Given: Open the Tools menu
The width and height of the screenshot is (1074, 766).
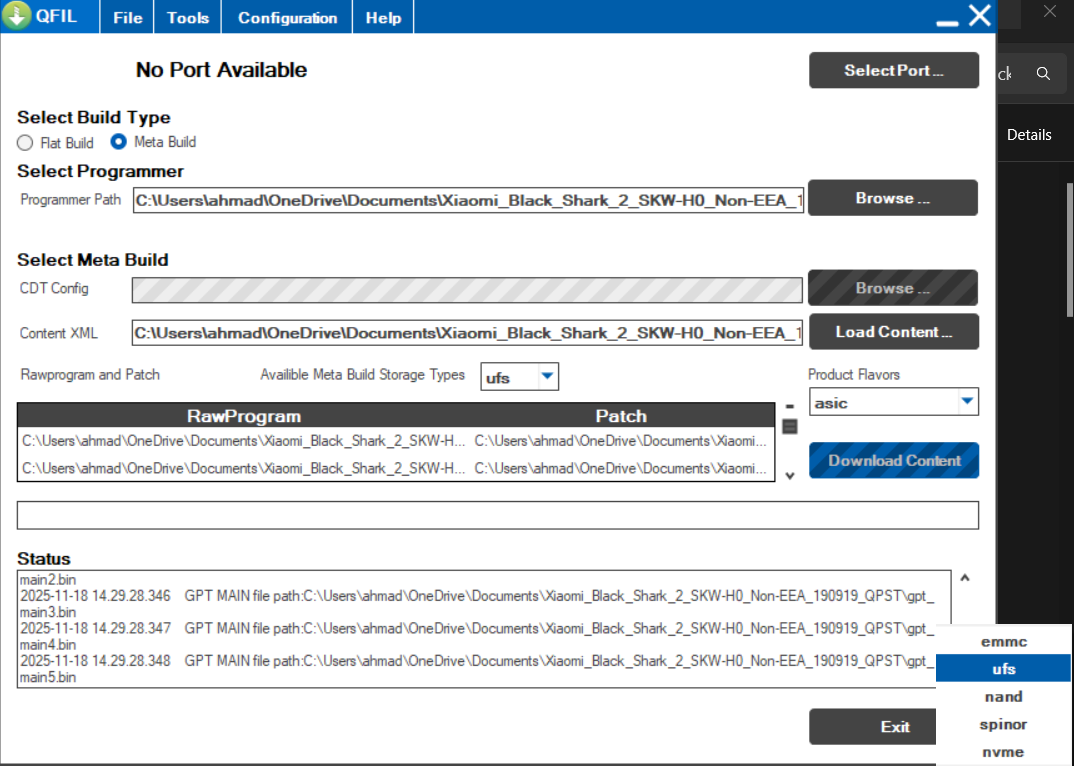Looking at the screenshot, I should click(x=188, y=18).
